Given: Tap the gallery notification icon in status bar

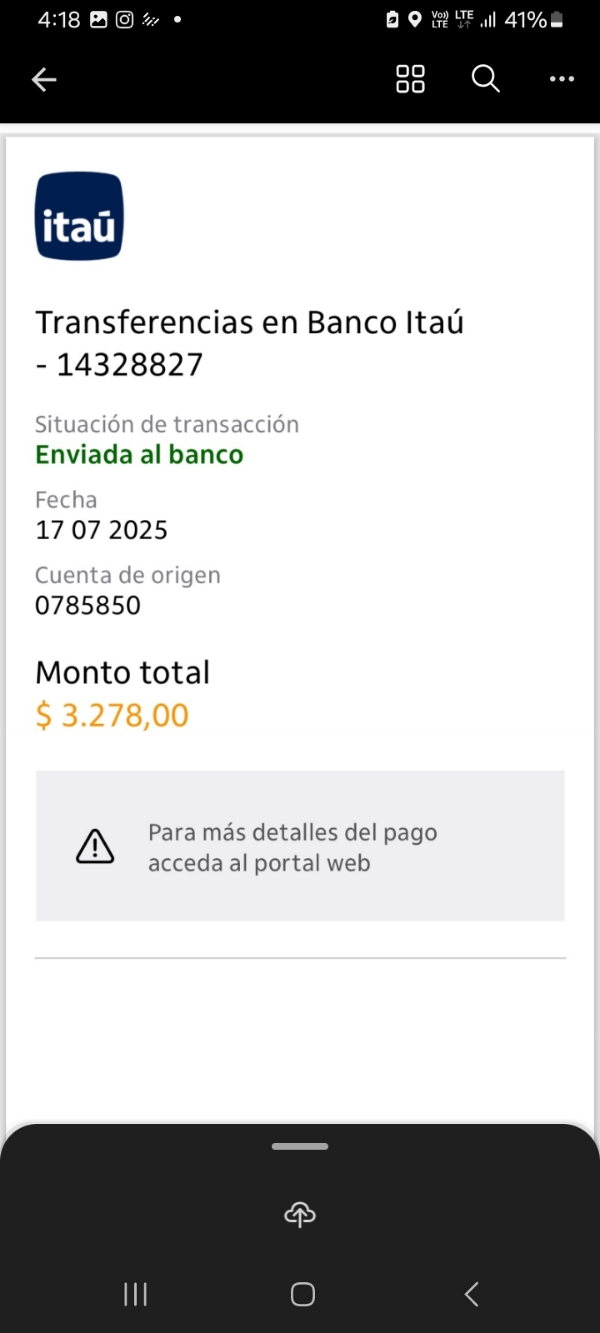Looking at the screenshot, I should pyautogui.click(x=99, y=19).
